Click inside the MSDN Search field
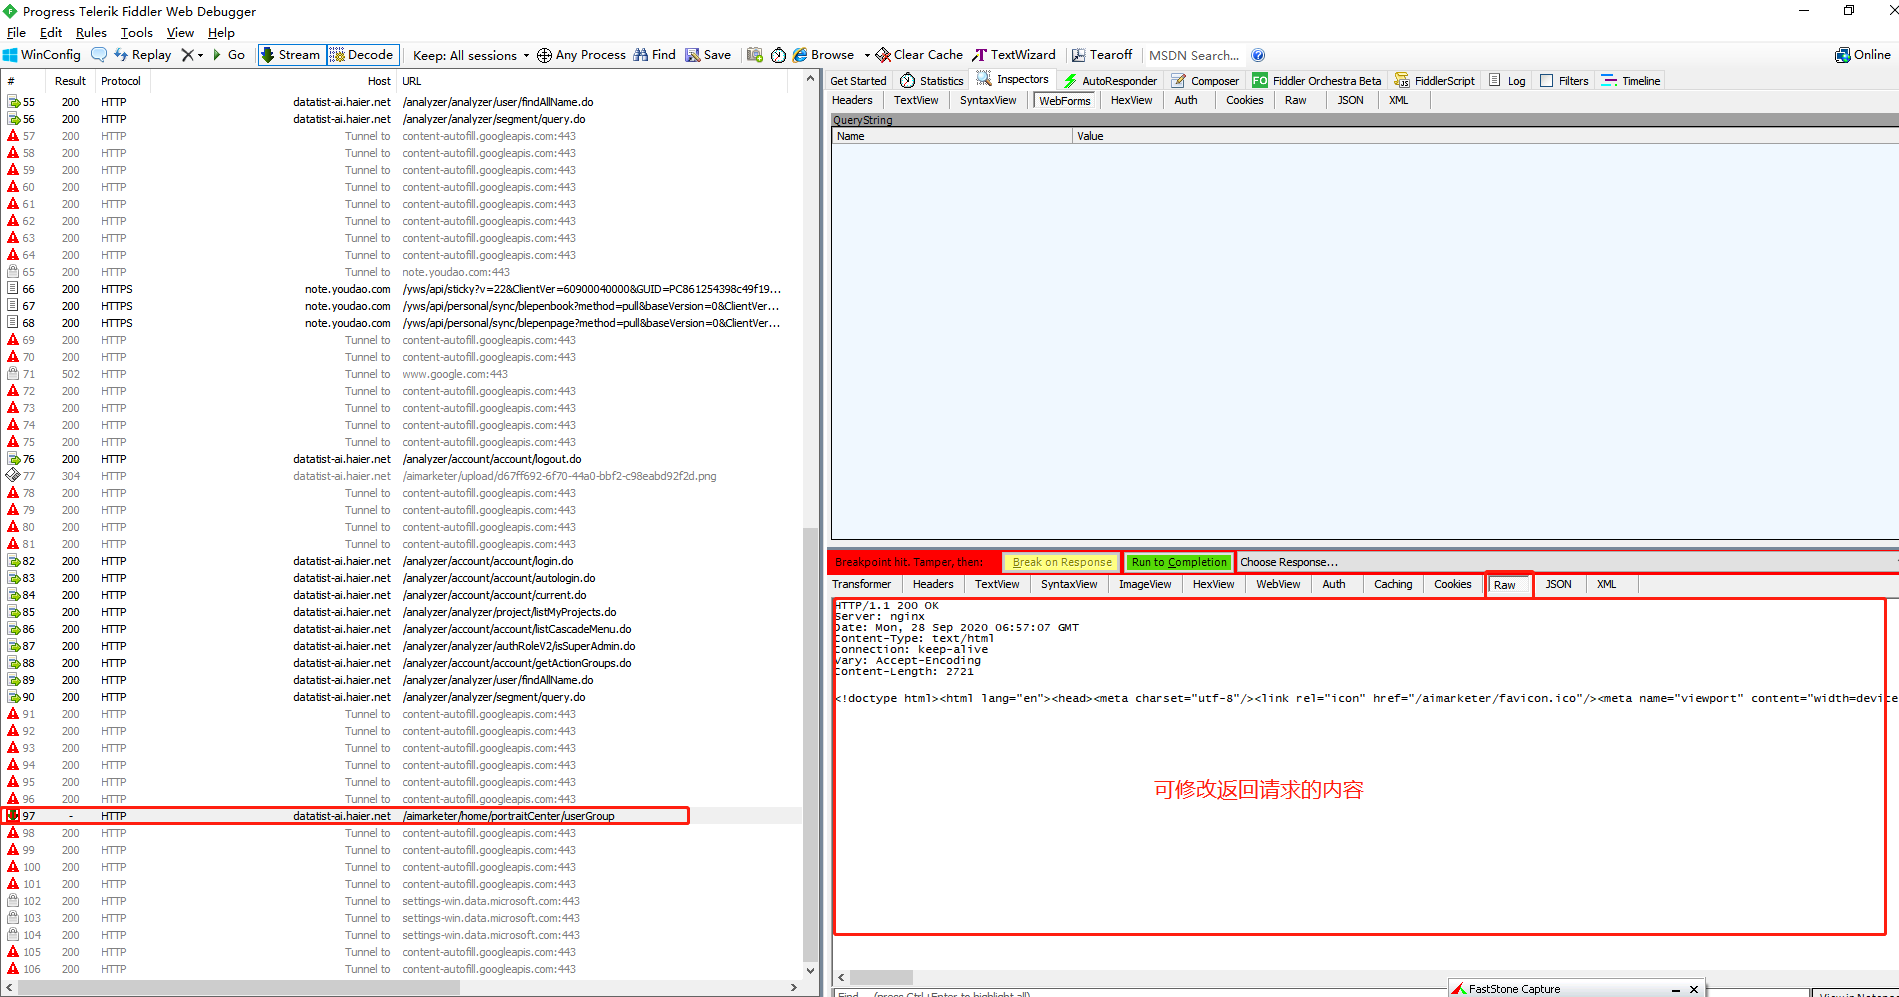Image resolution: width=1899 pixels, height=997 pixels. [1195, 55]
